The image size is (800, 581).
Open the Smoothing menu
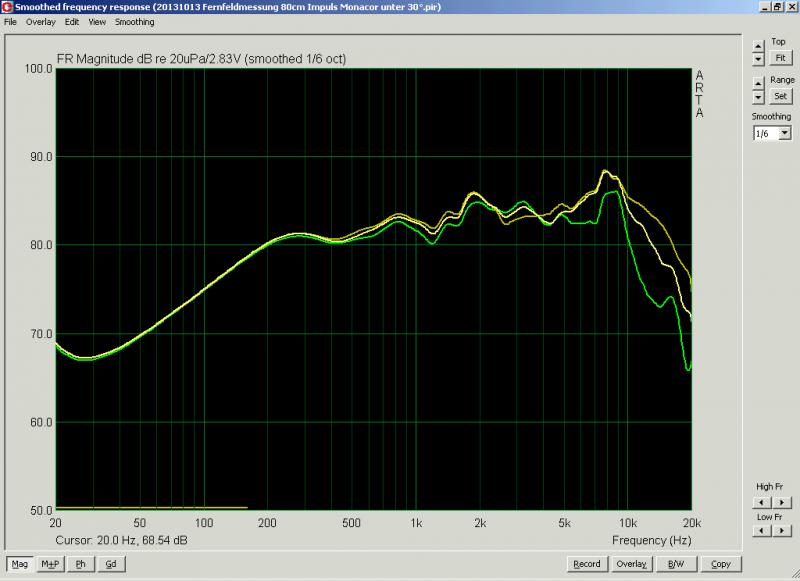click(135, 22)
